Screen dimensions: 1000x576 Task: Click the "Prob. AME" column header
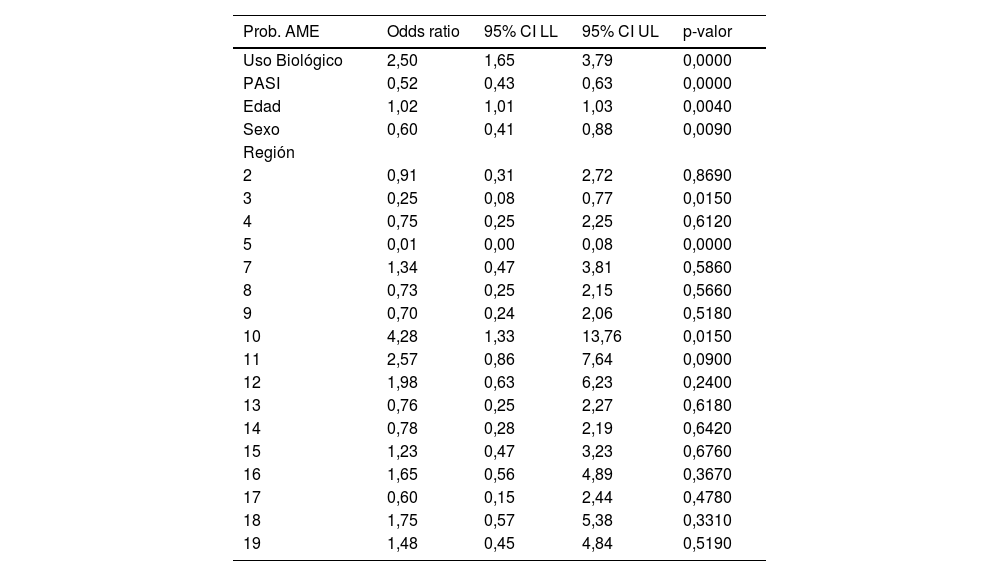[281, 31]
